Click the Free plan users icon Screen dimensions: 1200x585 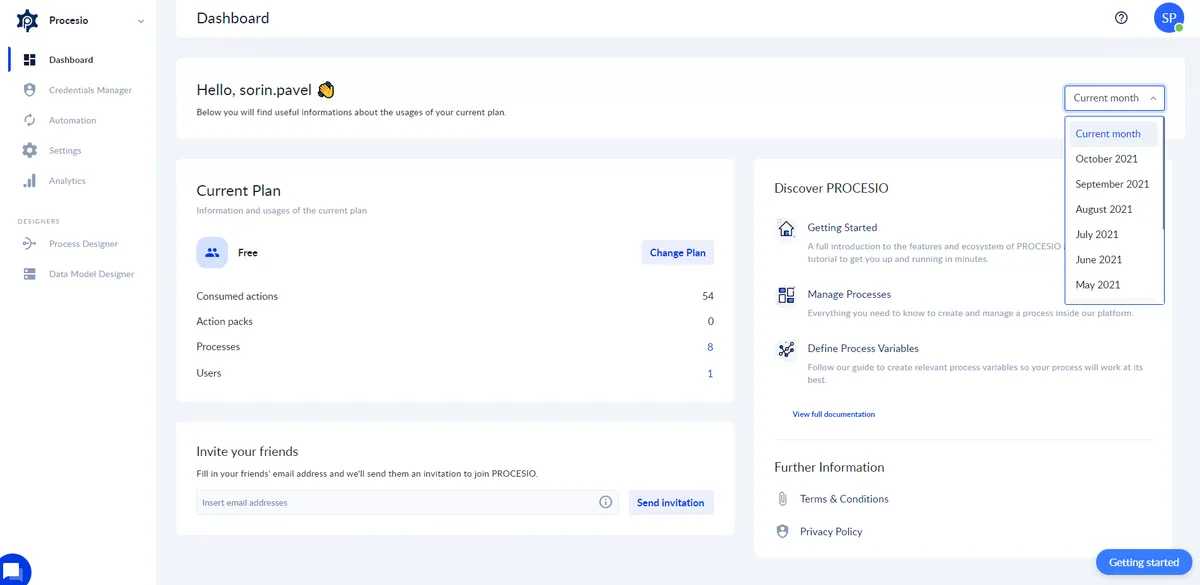[x=211, y=253]
